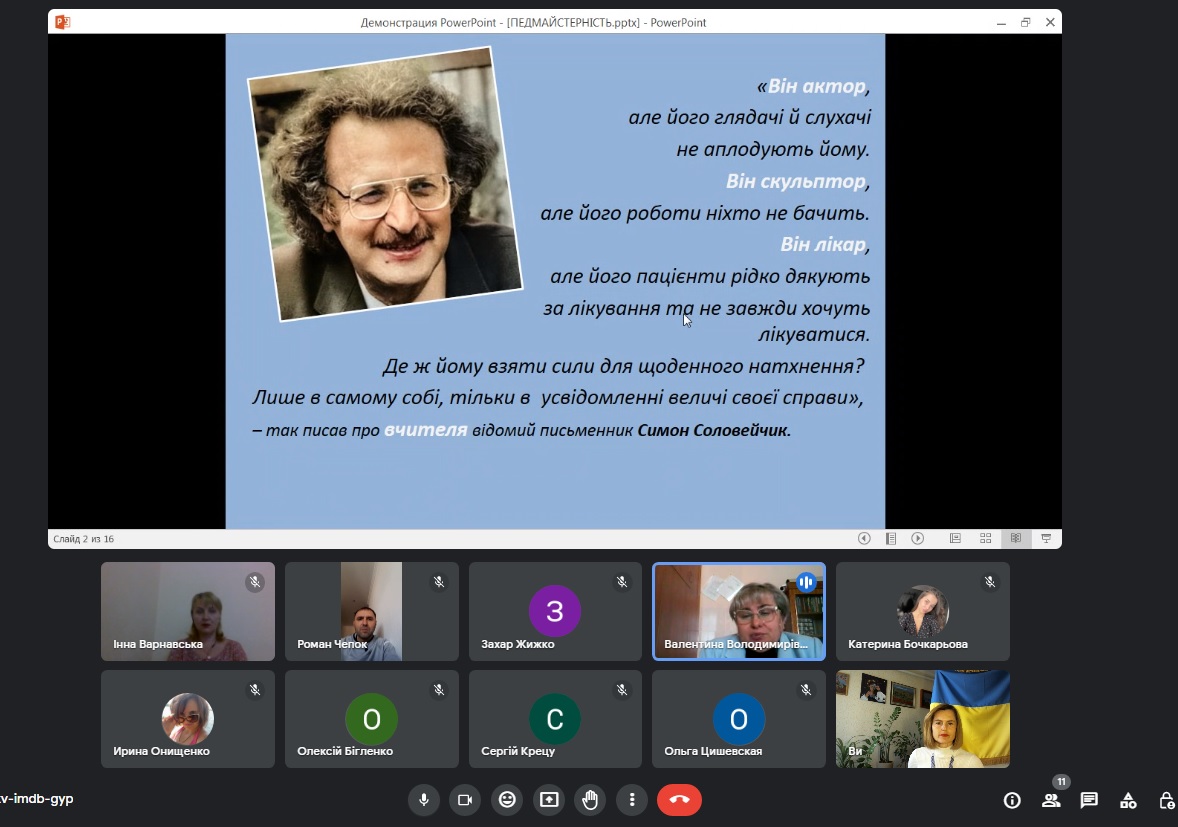Select Валентина Володимирівна speaking tile

coord(739,611)
